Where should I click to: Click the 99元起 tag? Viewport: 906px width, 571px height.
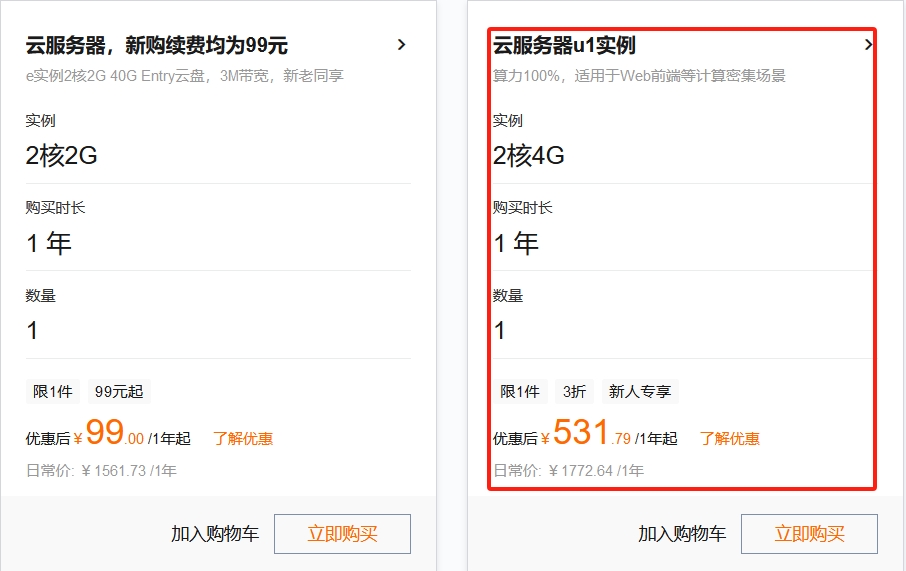point(119,391)
